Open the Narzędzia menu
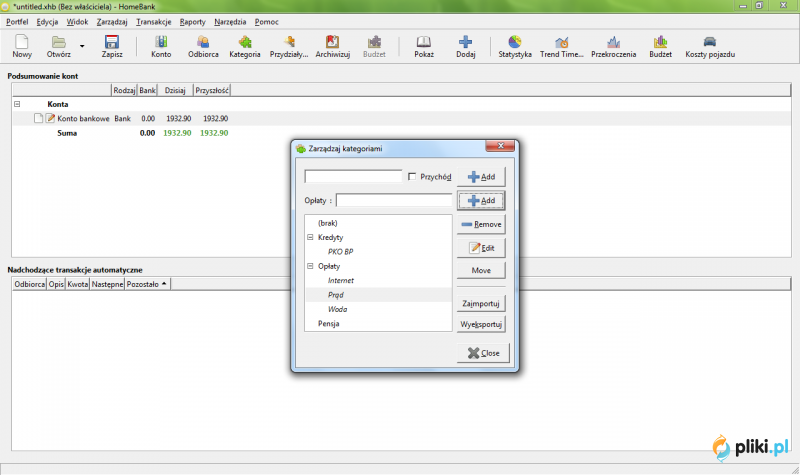The height and width of the screenshot is (475, 800). (x=230, y=22)
